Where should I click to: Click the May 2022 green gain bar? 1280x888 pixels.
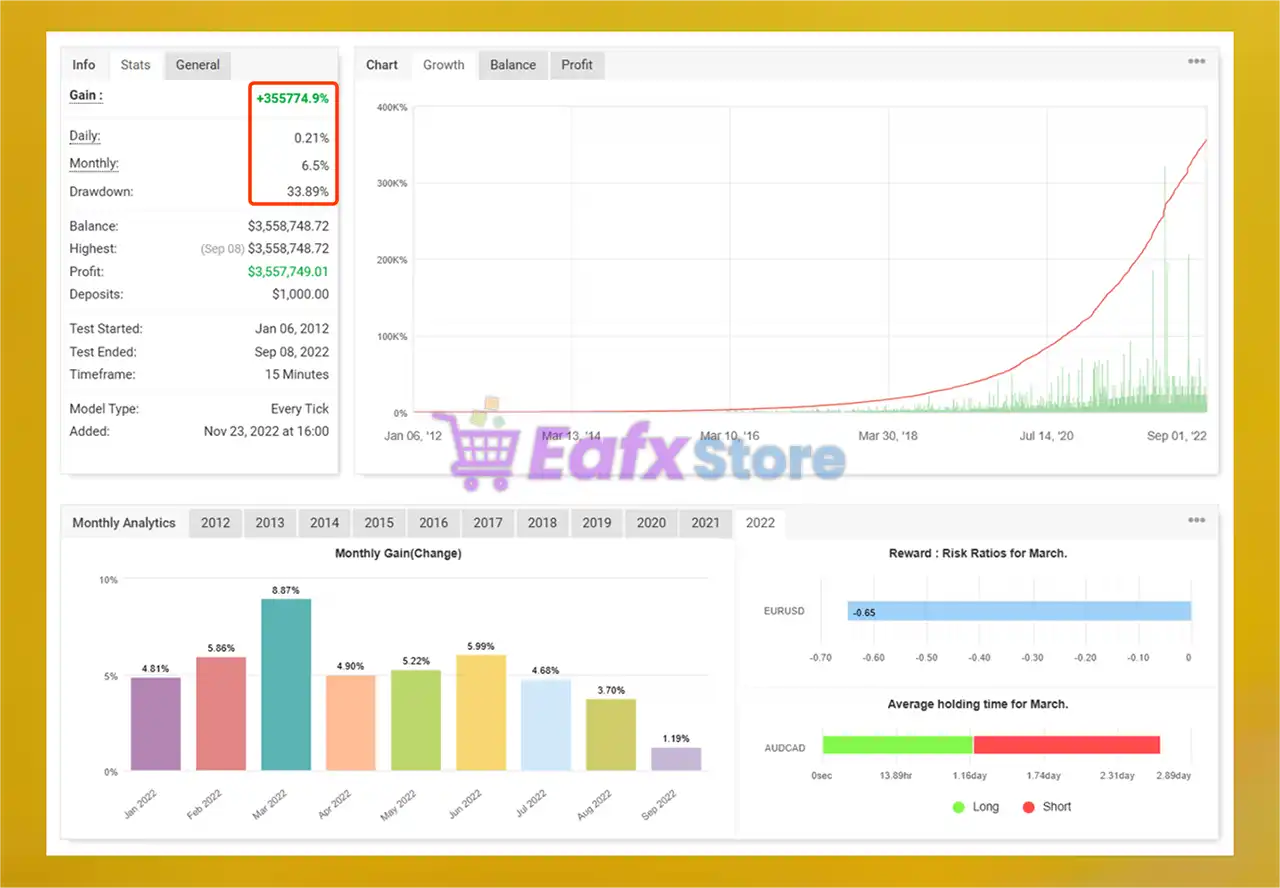(x=416, y=720)
